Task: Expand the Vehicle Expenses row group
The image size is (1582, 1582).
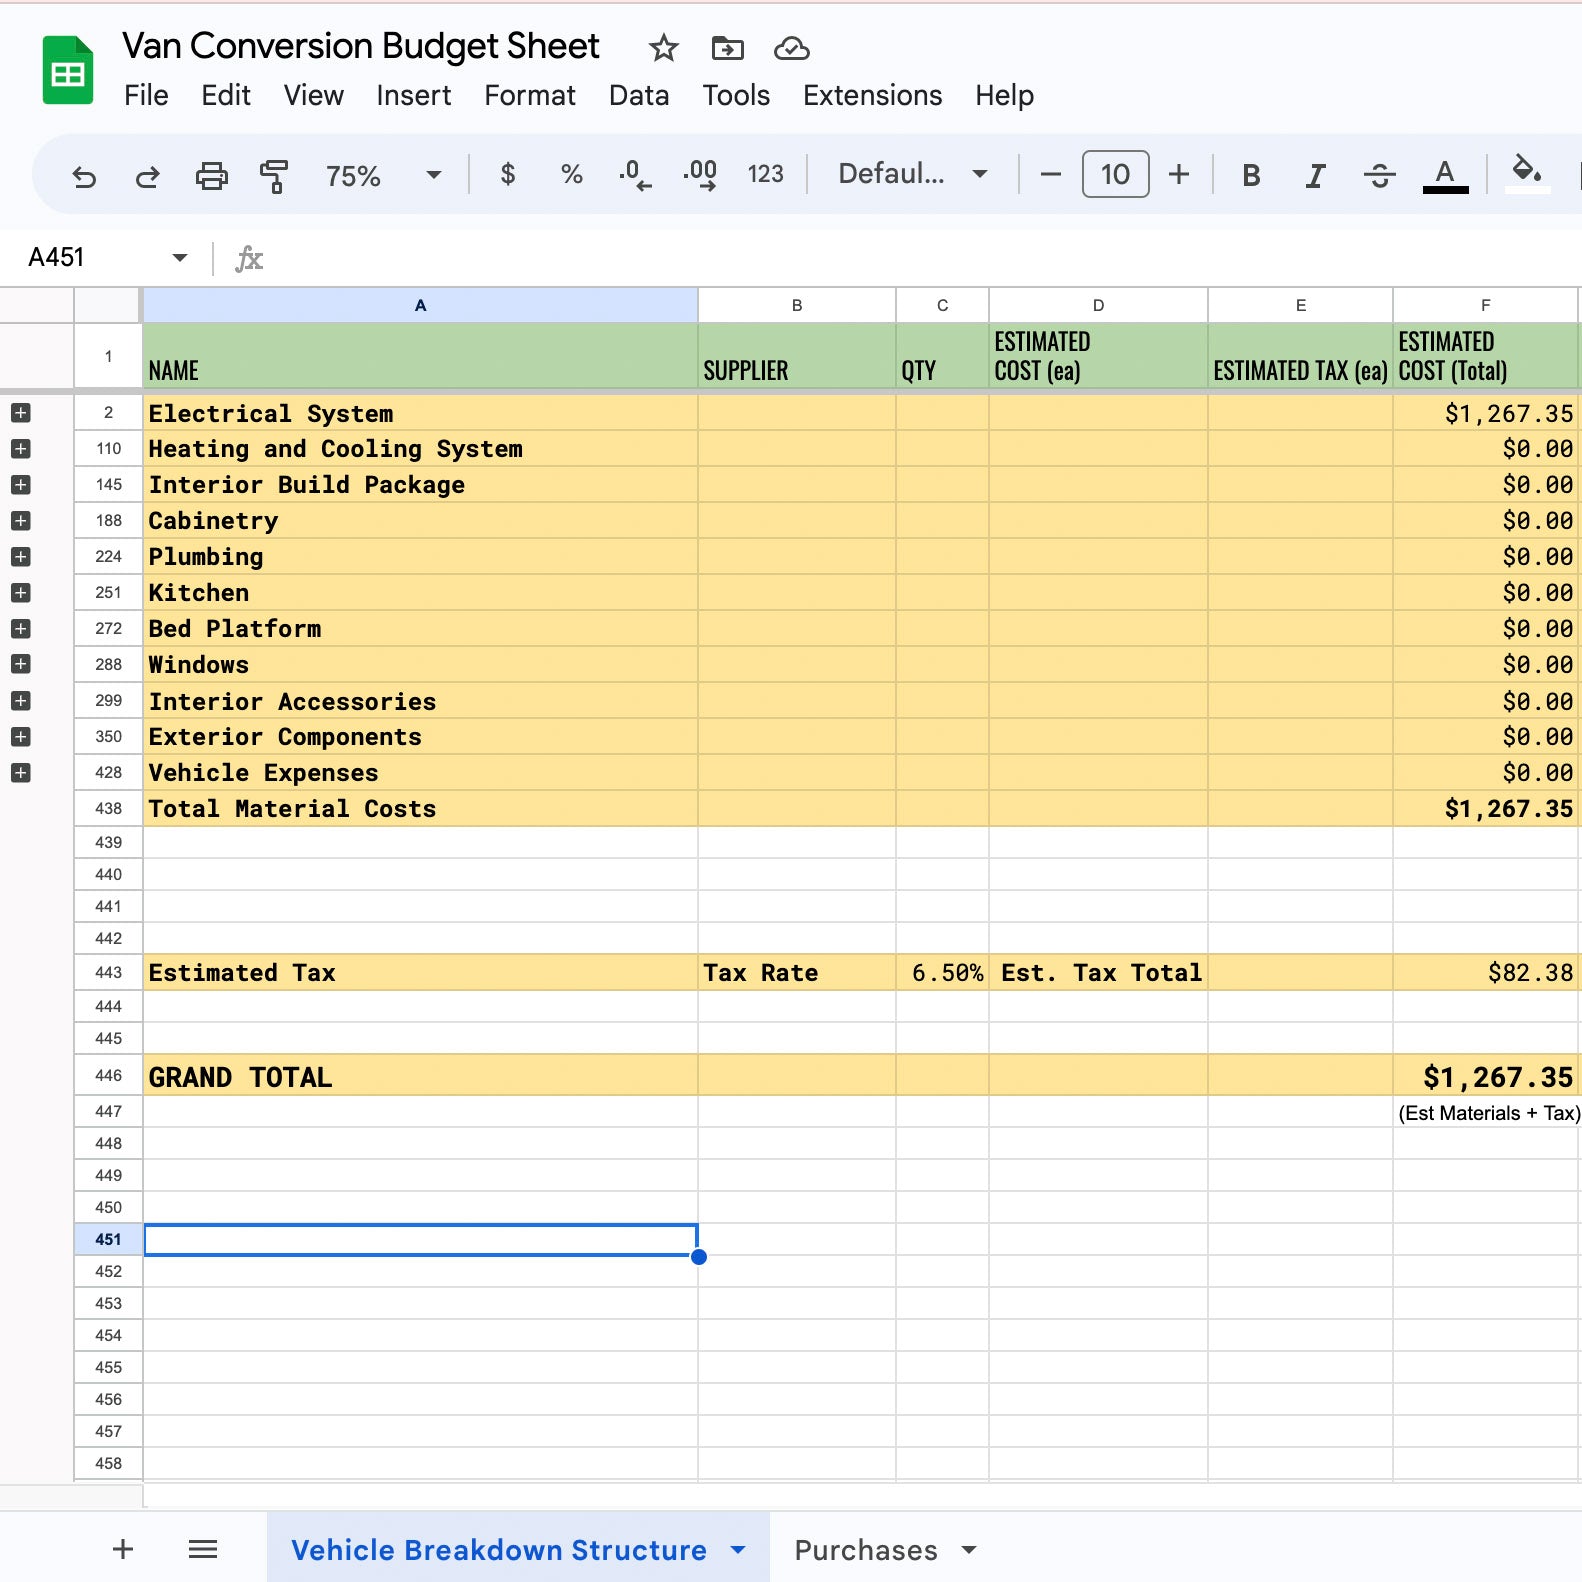Action: [x=20, y=773]
